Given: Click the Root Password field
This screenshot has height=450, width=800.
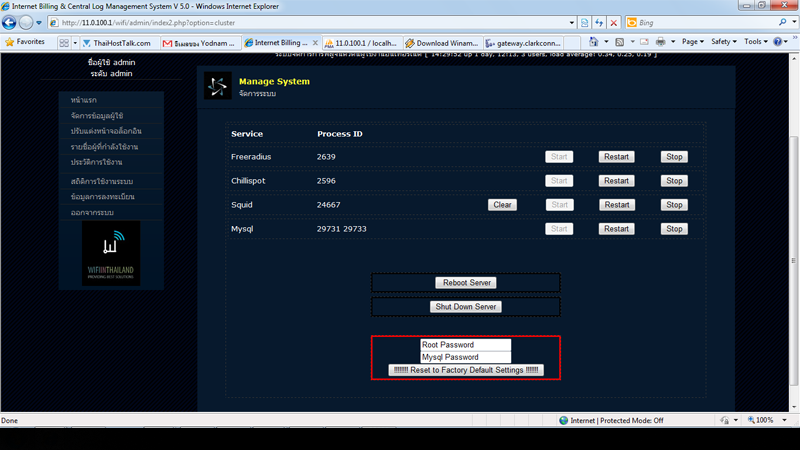Looking at the screenshot, I should (x=465, y=345).
